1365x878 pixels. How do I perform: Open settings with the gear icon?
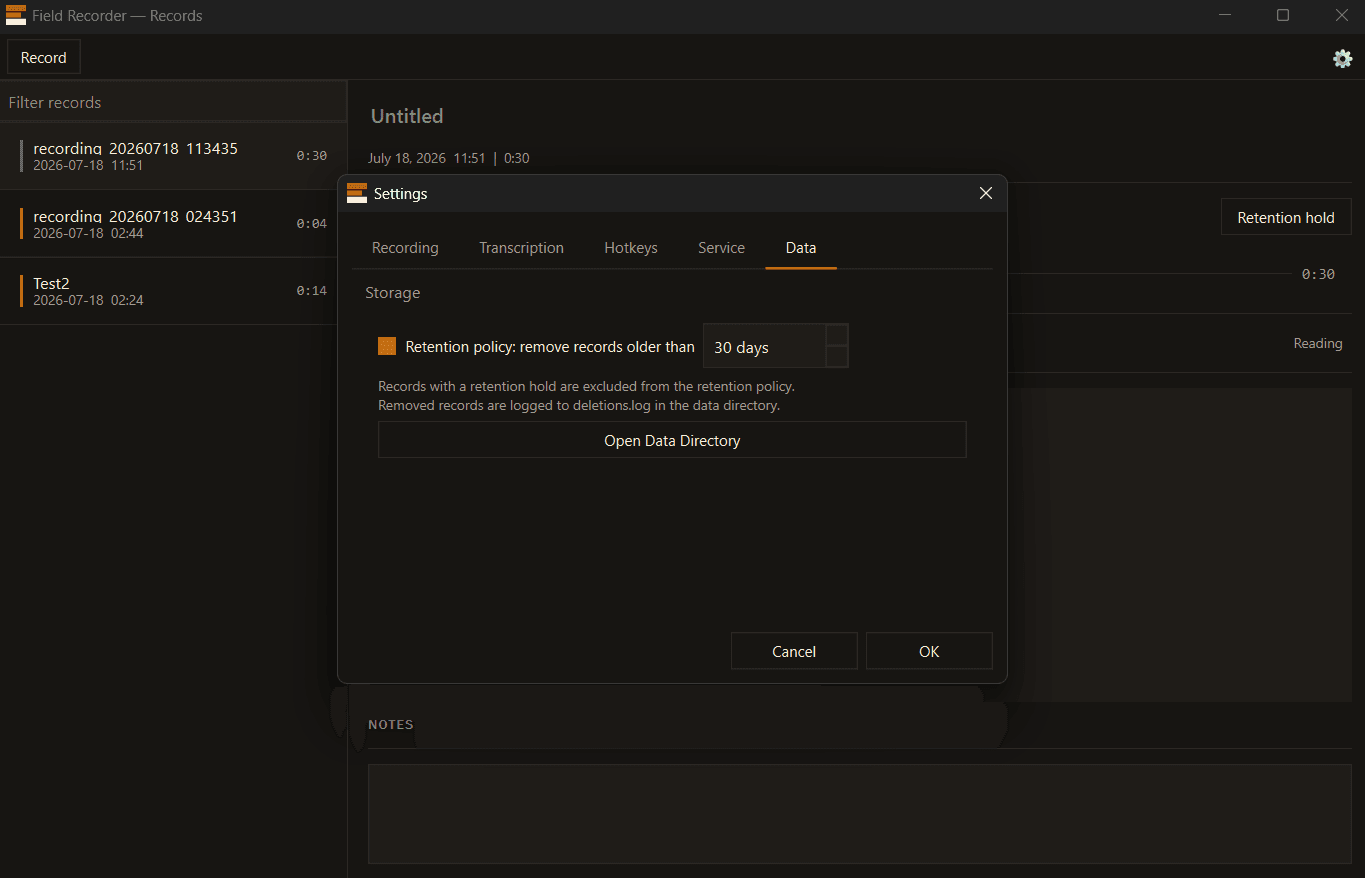(x=1342, y=58)
